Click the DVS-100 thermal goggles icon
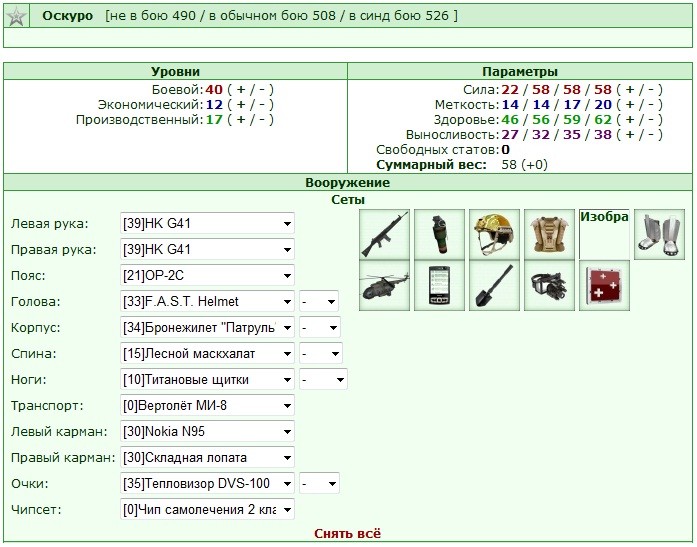Viewport: 697px width, 547px height. pyautogui.click(x=549, y=286)
